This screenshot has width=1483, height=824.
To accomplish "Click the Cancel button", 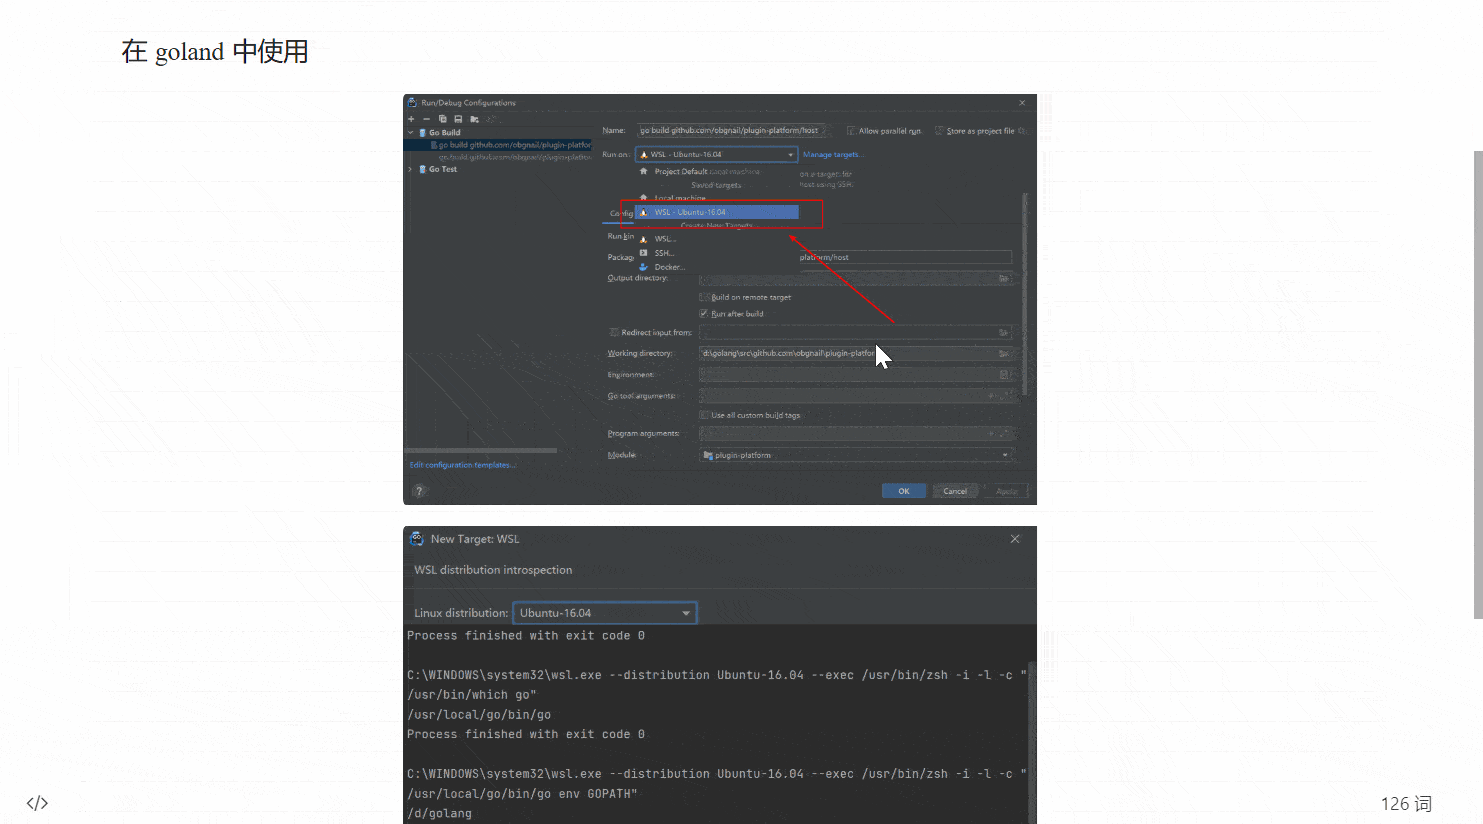I will tap(955, 490).
